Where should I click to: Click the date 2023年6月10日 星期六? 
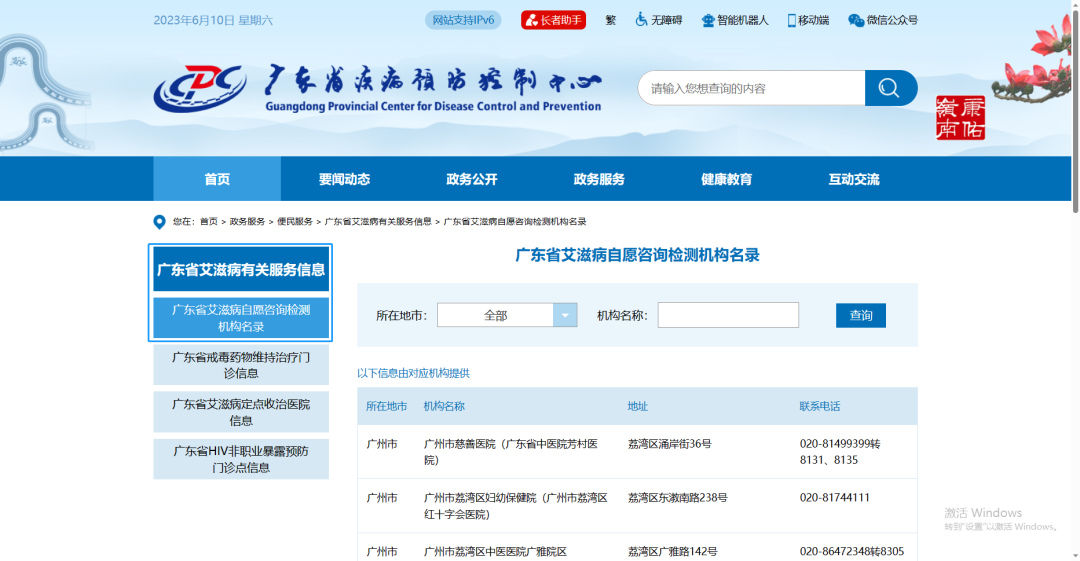(213, 20)
